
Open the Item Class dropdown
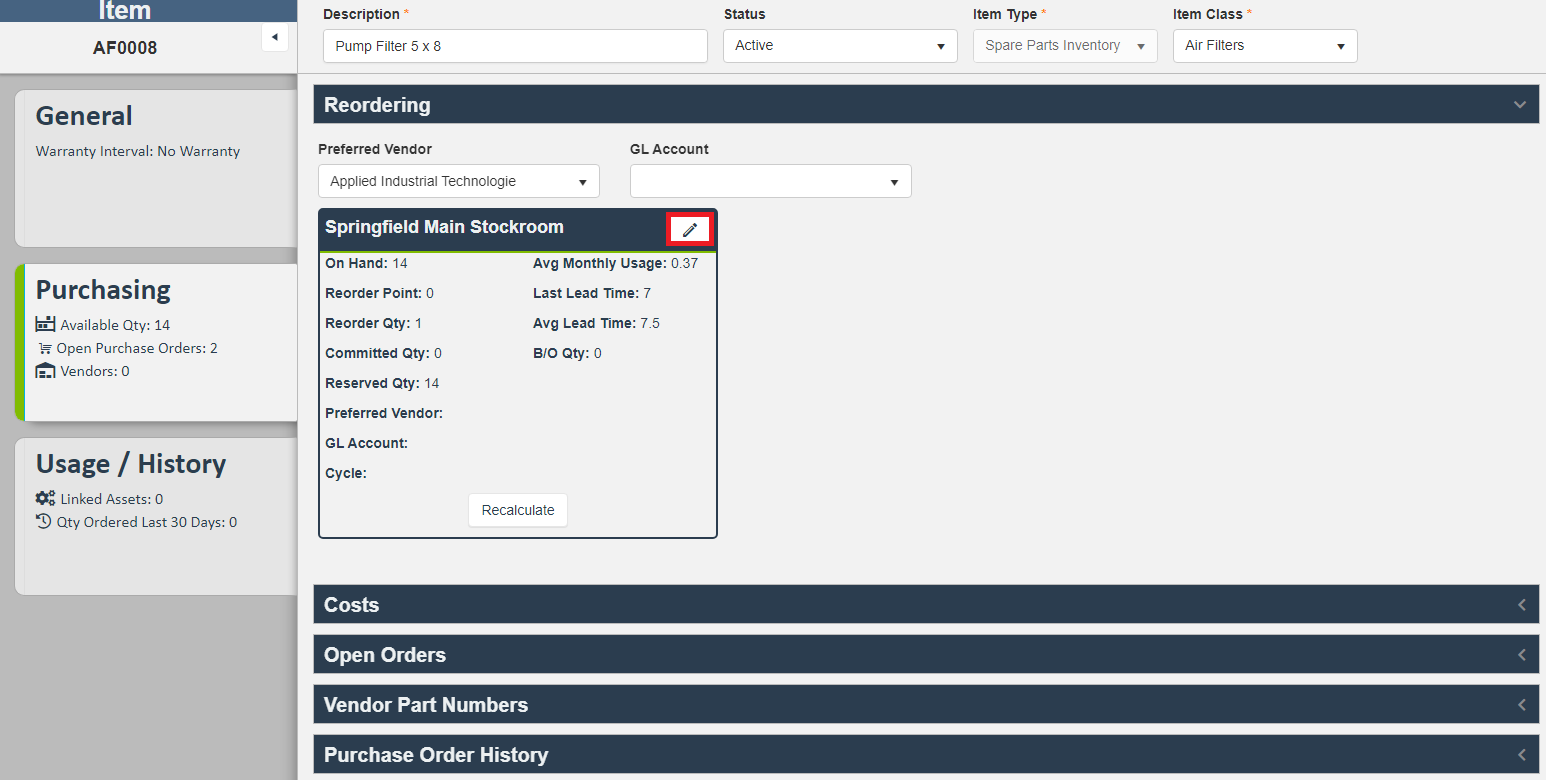[x=1340, y=46]
